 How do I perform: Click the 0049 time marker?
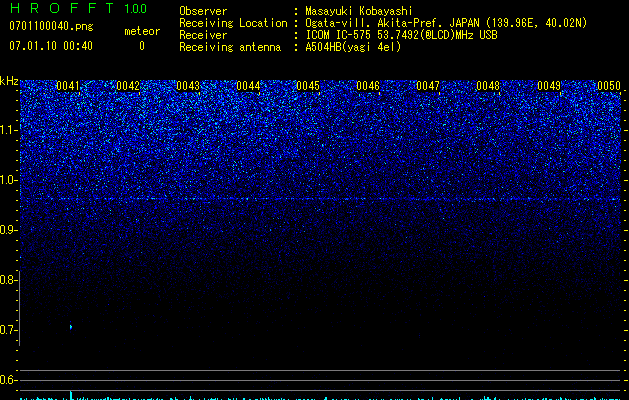click(549, 86)
